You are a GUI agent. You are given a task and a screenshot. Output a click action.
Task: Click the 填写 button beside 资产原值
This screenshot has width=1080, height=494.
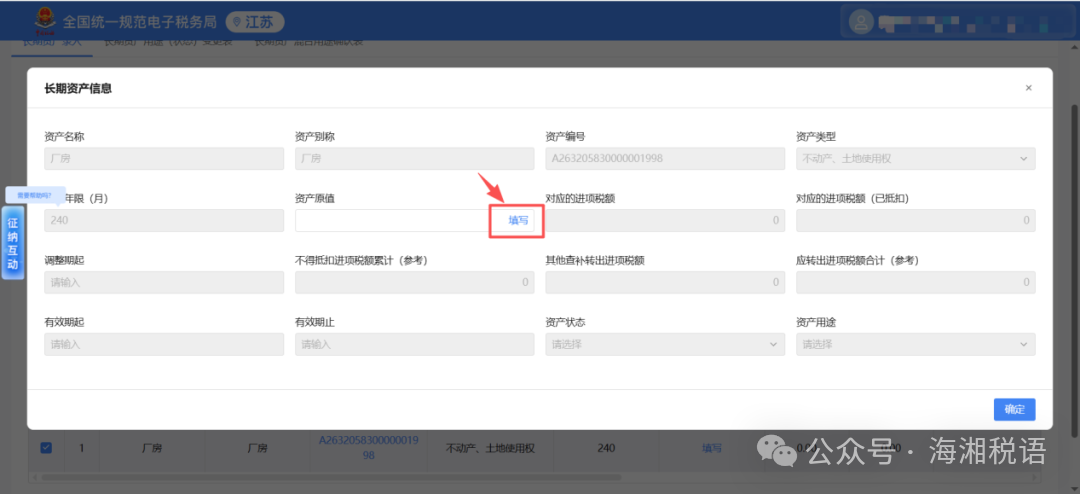(x=518, y=220)
